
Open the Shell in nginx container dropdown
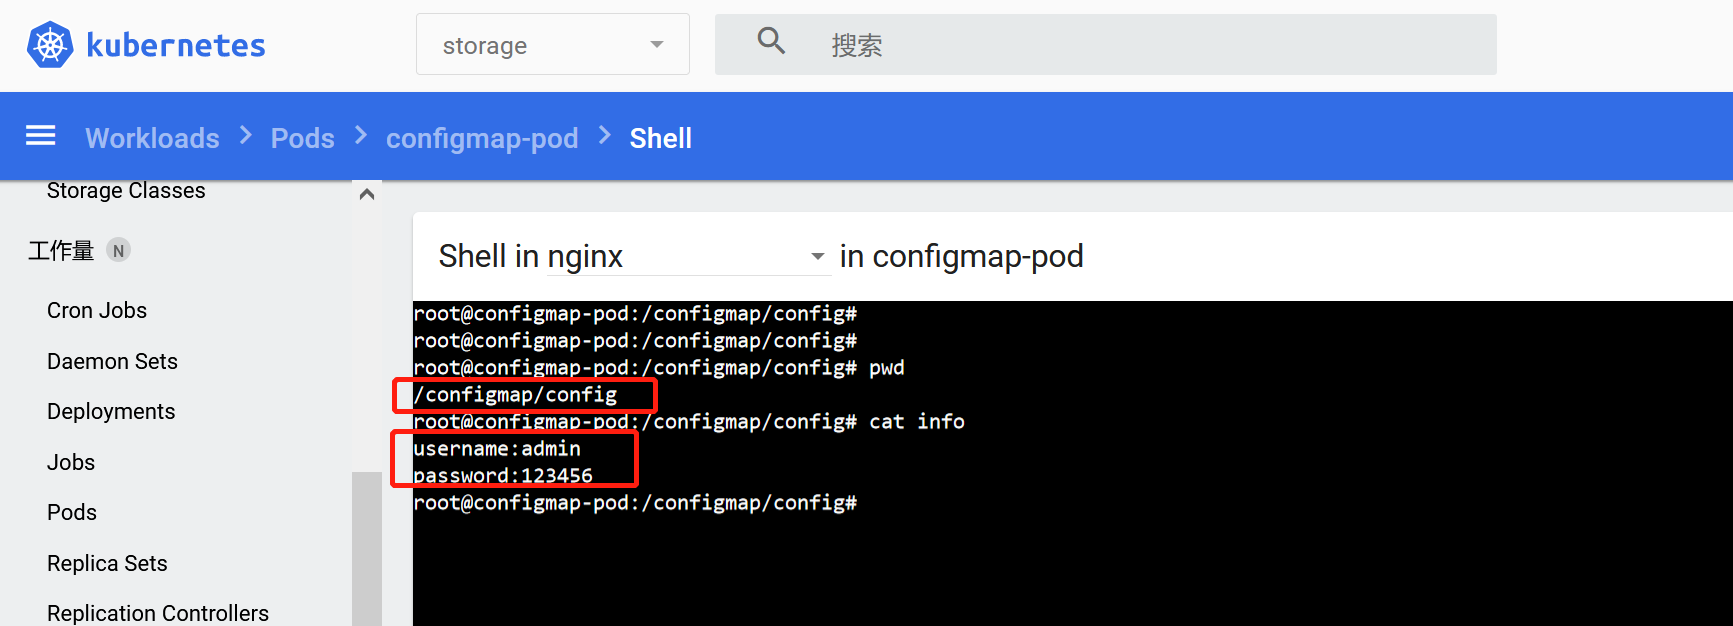tap(632, 257)
